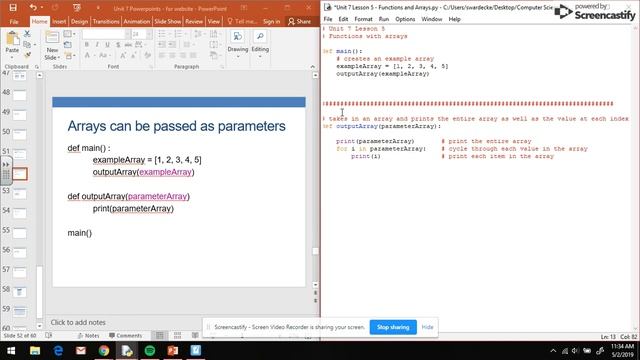Toggle Underline formatting
Viewport: 640px width, 360px height.
coord(107,44)
